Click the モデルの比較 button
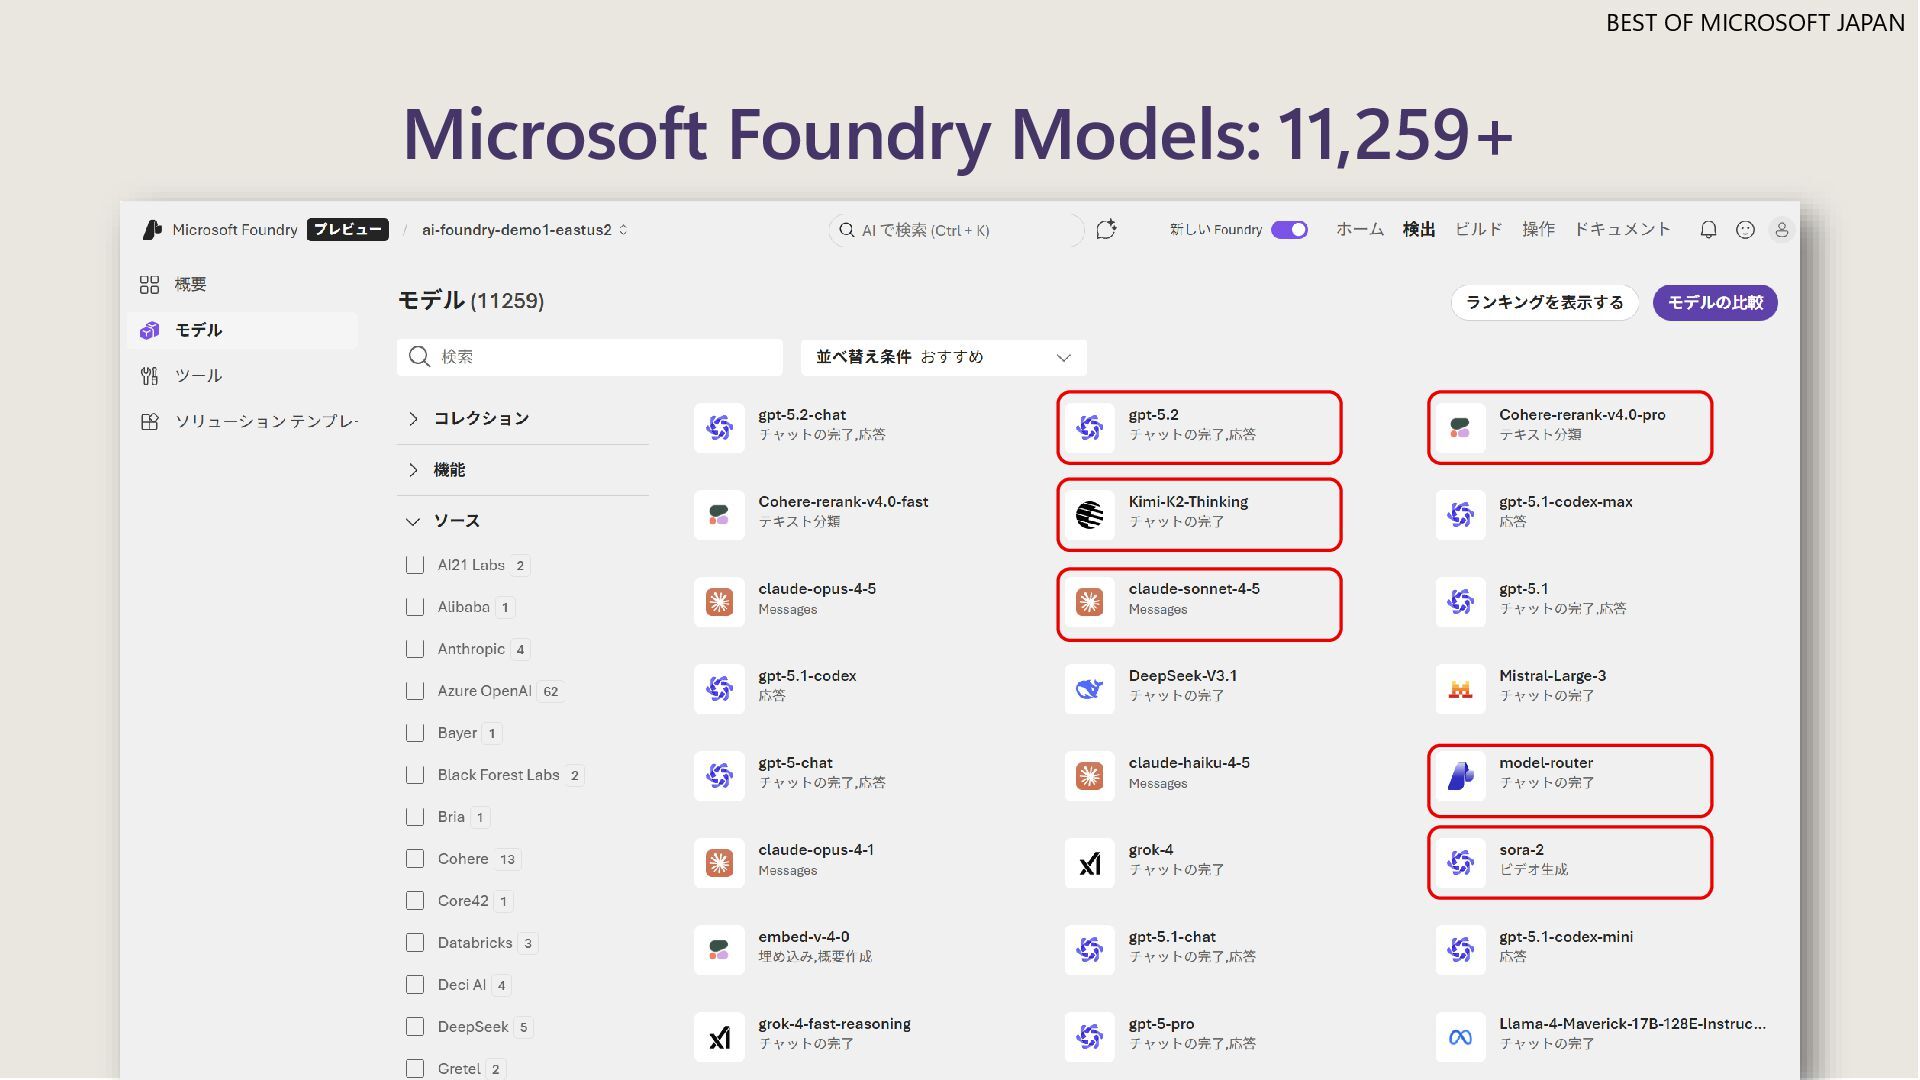1920x1080 pixels. point(1714,303)
